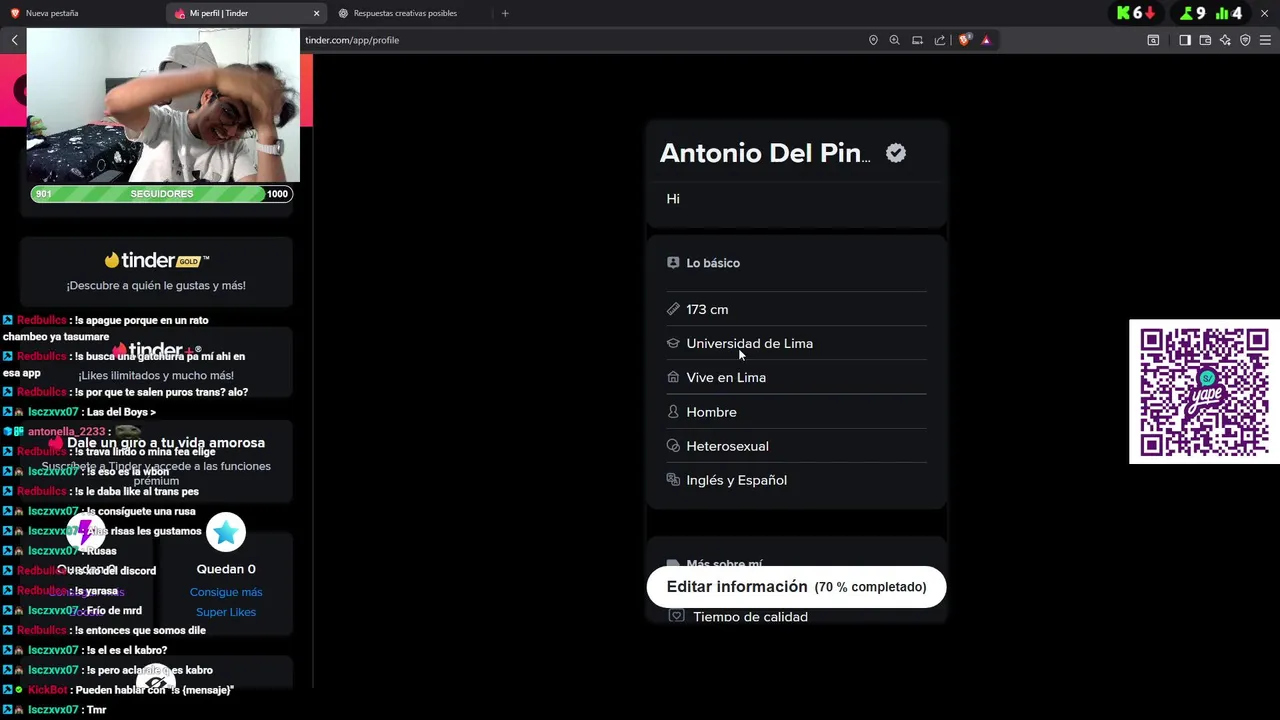Open the Brave Wallet icon
The image size is (1280, 720).
pyautogui.click(x=1205, y=40)
